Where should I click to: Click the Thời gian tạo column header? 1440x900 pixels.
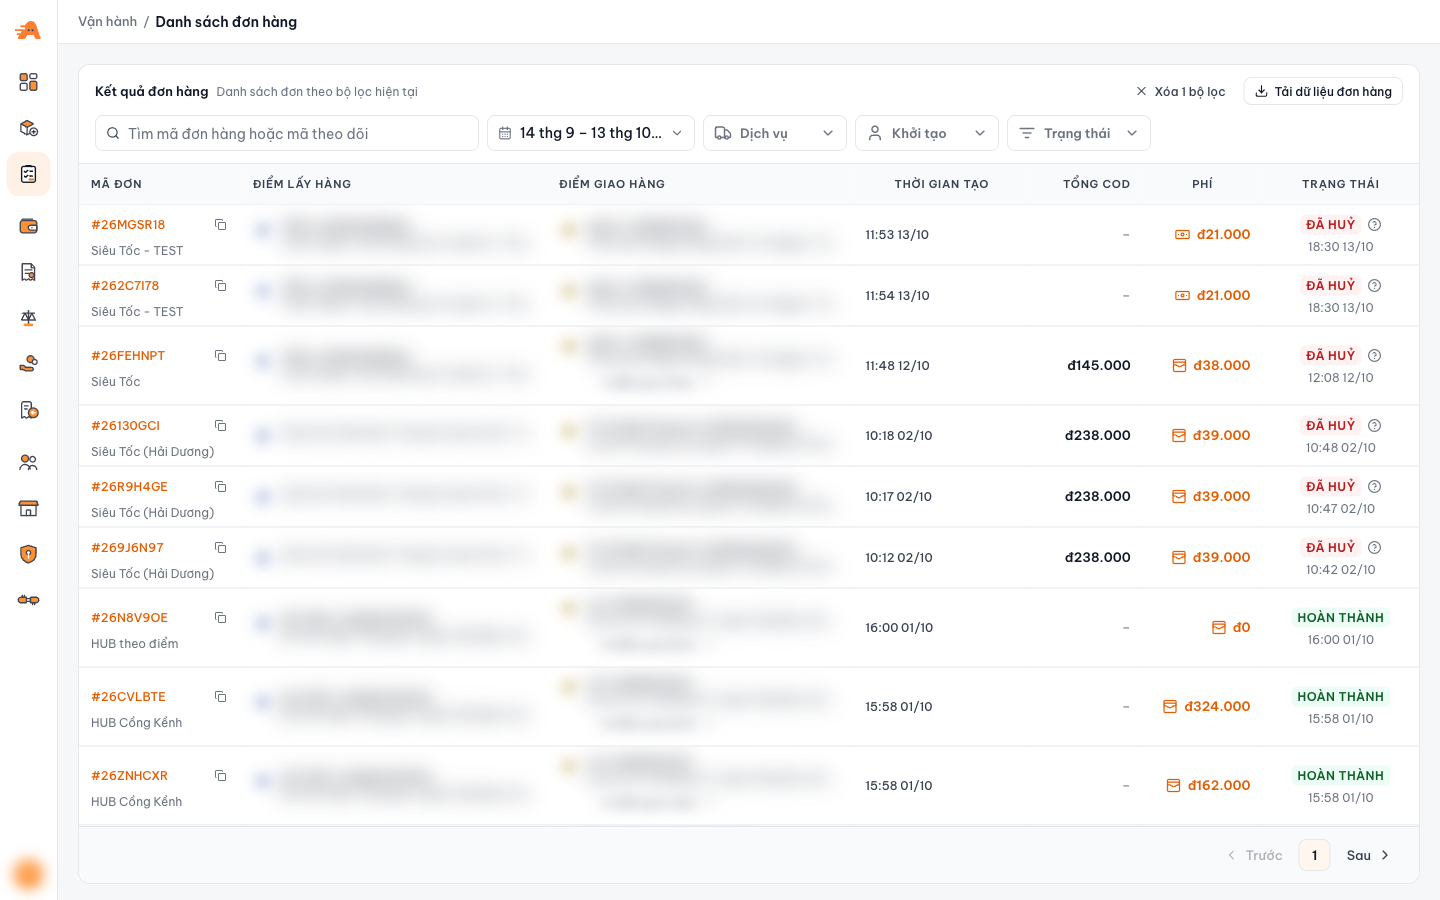[941, 184]
